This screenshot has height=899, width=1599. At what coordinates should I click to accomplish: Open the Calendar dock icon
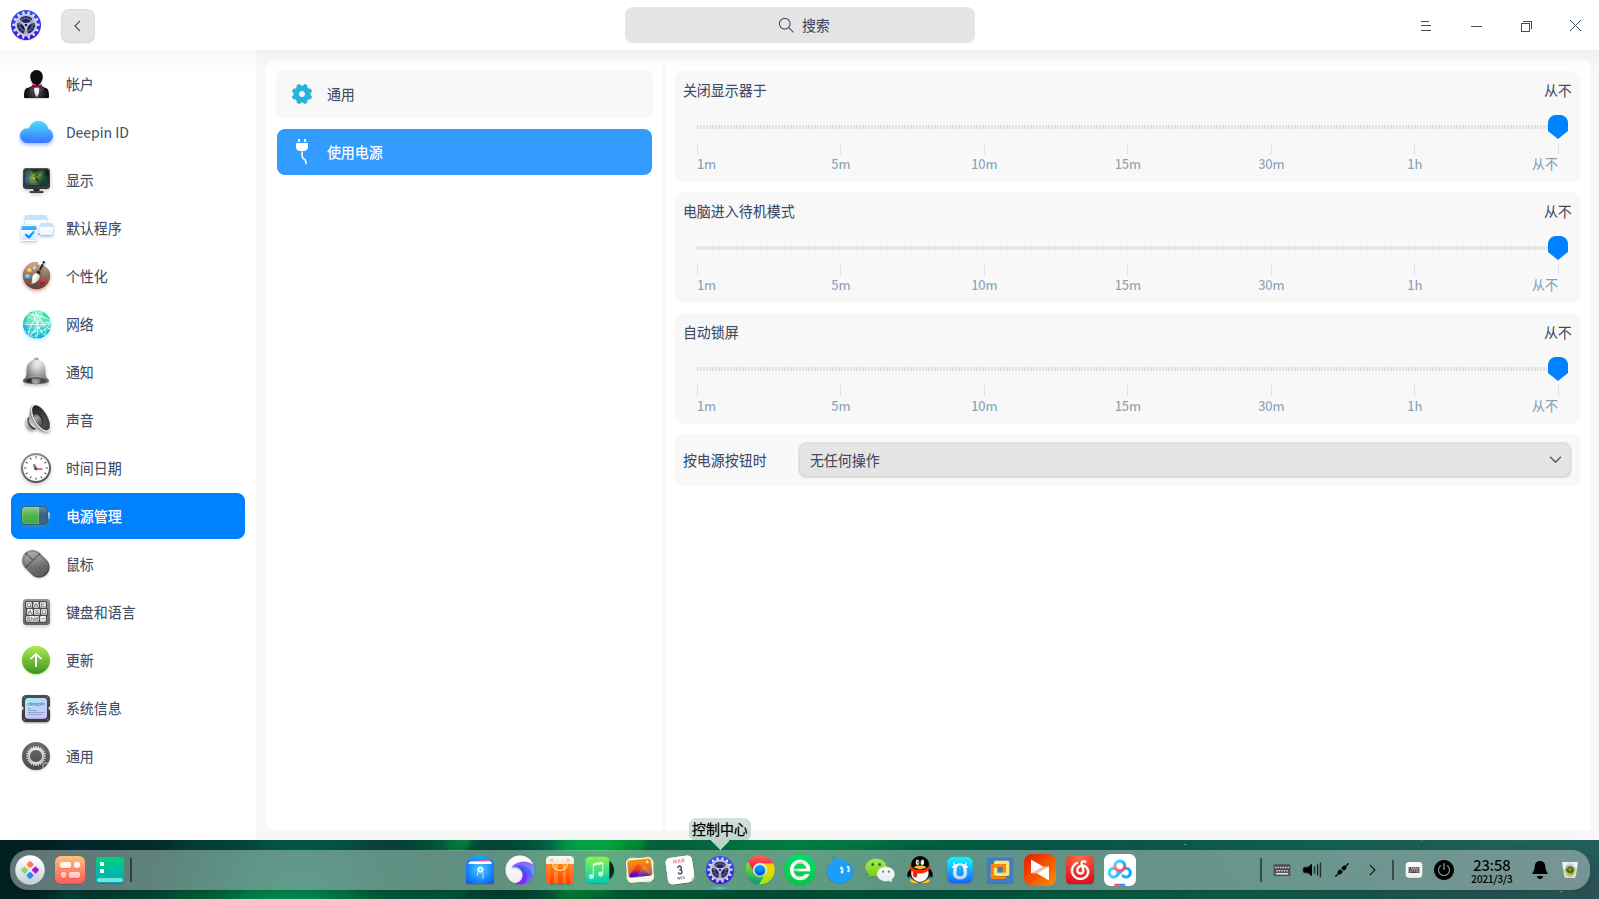coord(680,870)
